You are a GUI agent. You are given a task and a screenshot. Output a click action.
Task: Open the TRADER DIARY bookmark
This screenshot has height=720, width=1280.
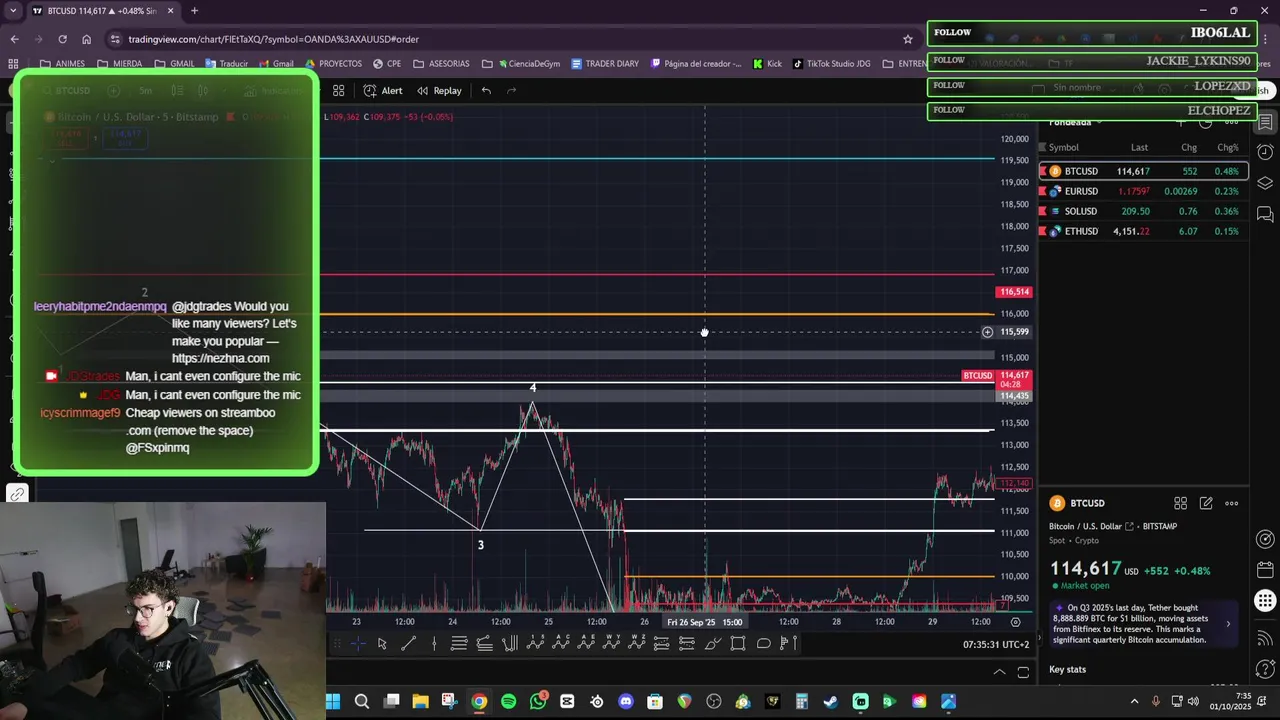[605, 64]
